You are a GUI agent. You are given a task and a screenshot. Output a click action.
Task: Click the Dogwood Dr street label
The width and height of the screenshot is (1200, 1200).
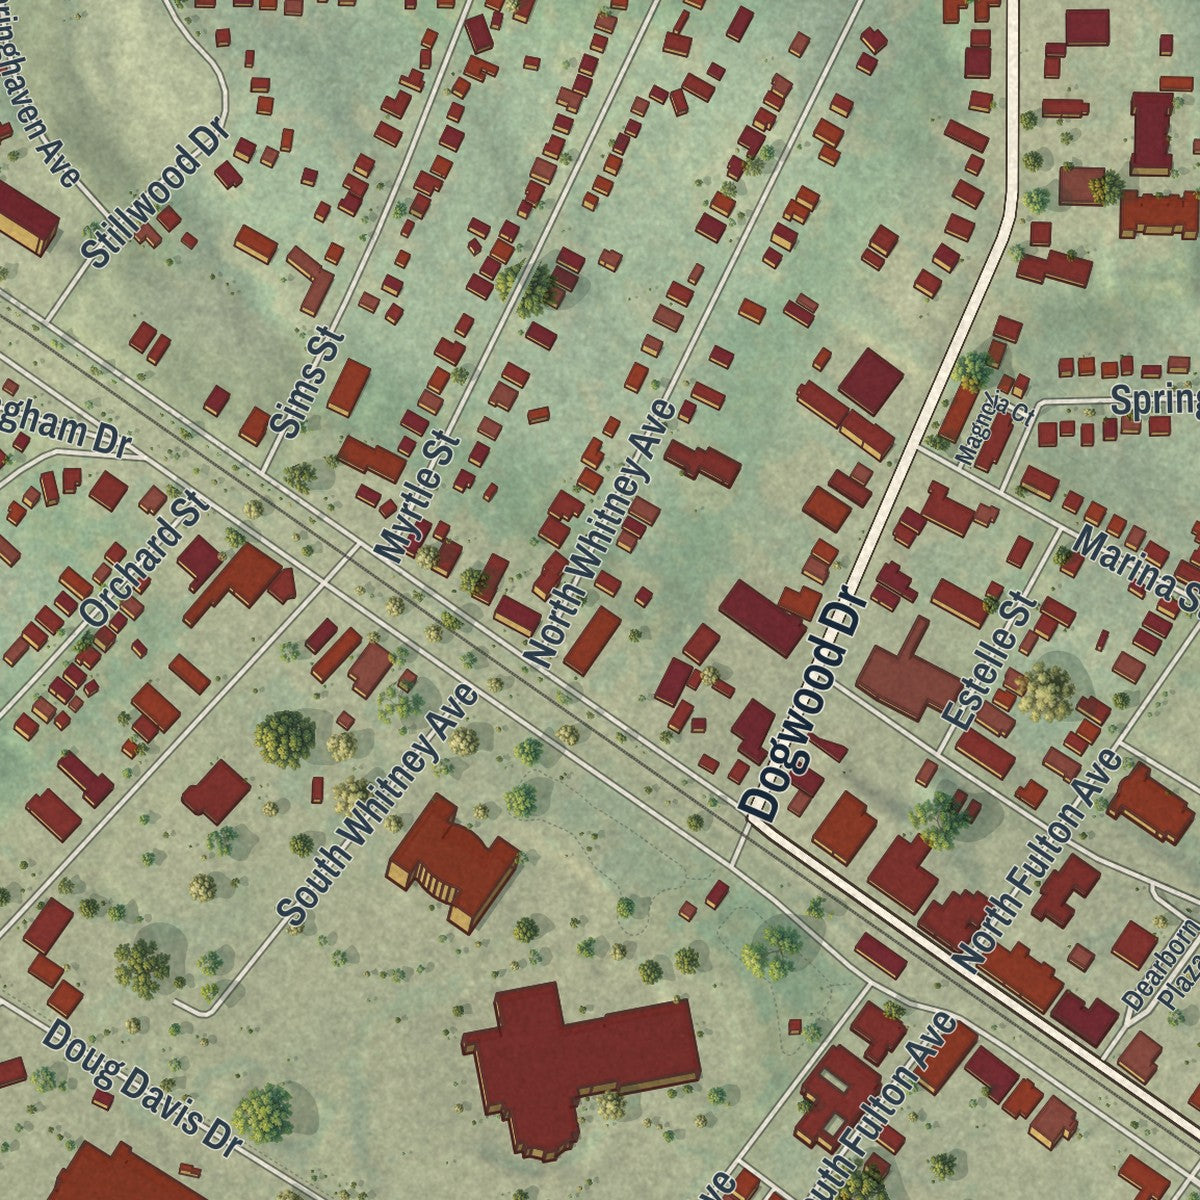coord(802,703)
